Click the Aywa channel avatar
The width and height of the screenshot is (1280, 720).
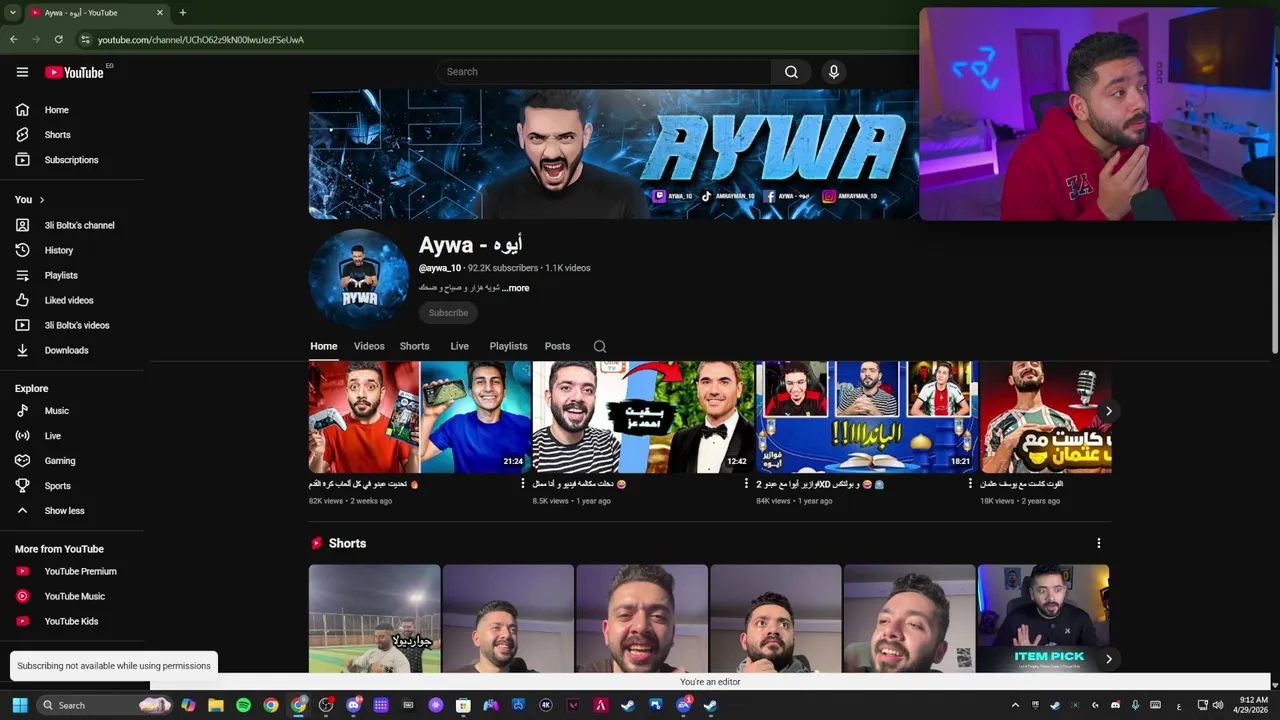(x=359, y=279)
